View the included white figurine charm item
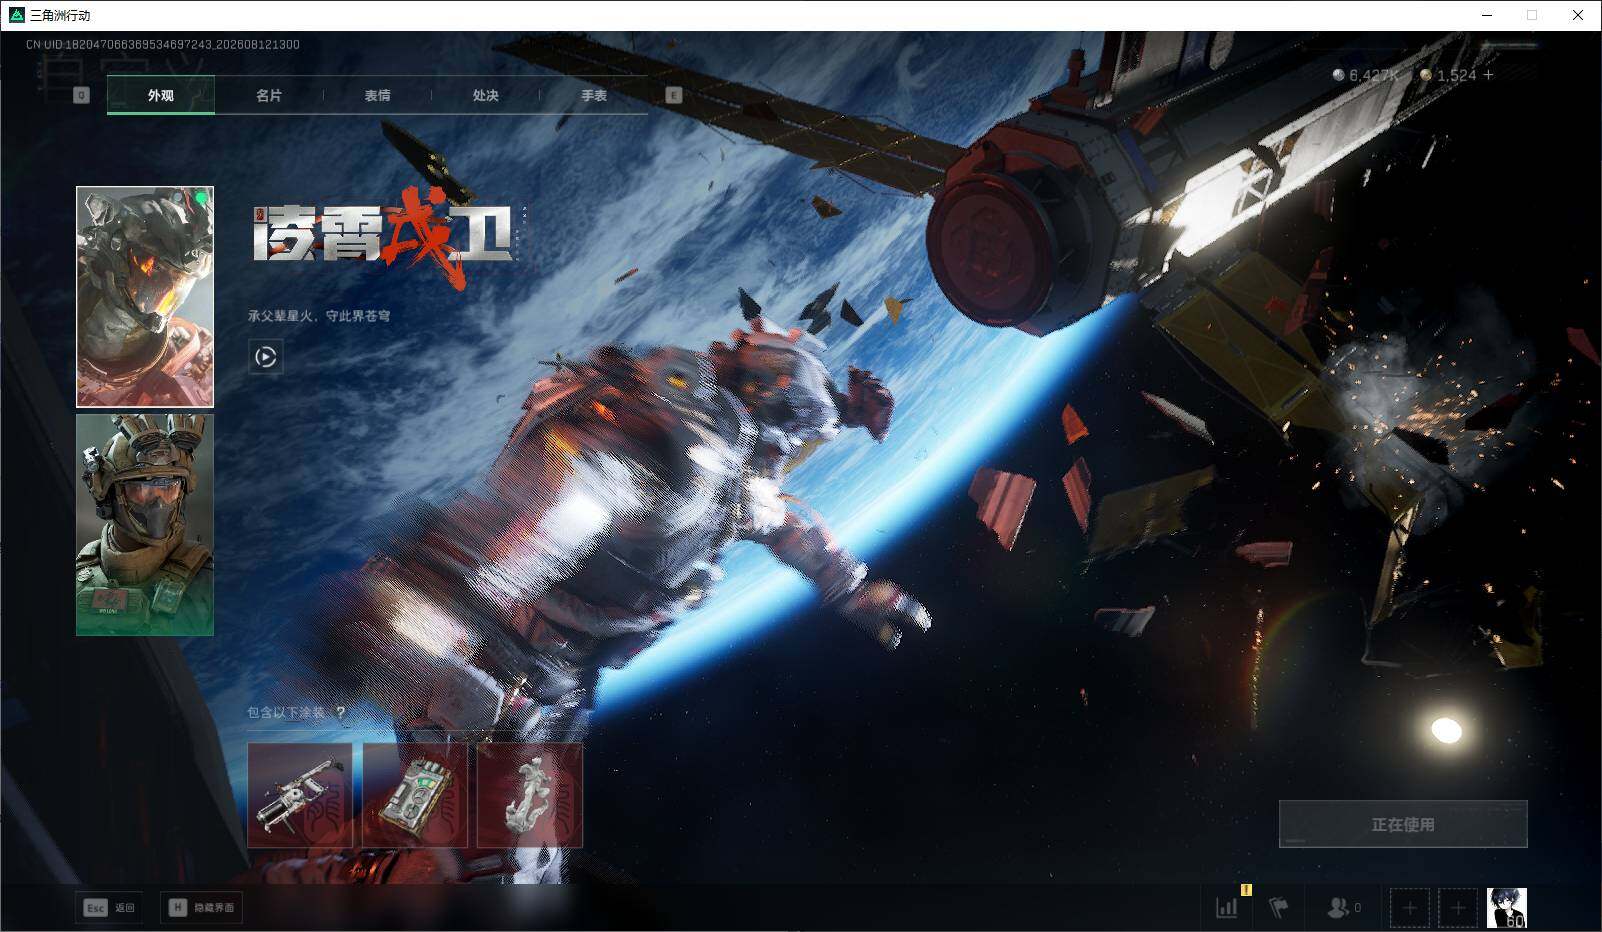 point(530,795)
